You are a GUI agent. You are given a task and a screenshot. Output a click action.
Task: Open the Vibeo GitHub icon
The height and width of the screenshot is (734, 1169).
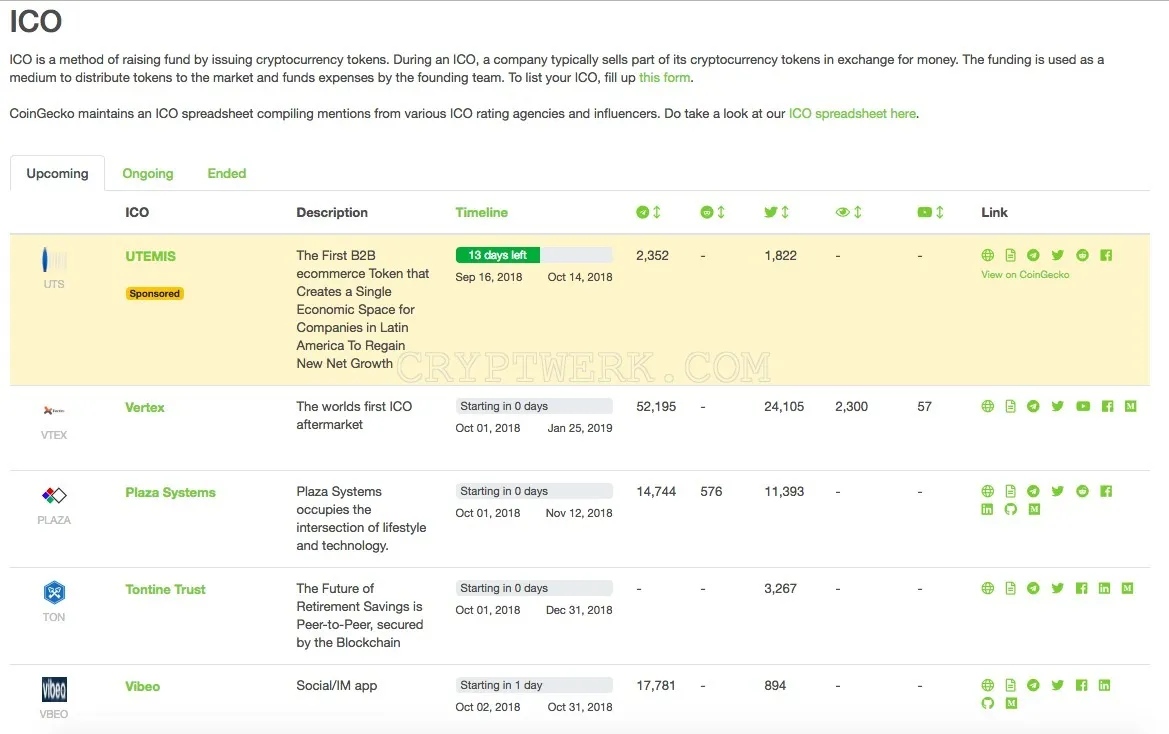(x=987, y=703)
